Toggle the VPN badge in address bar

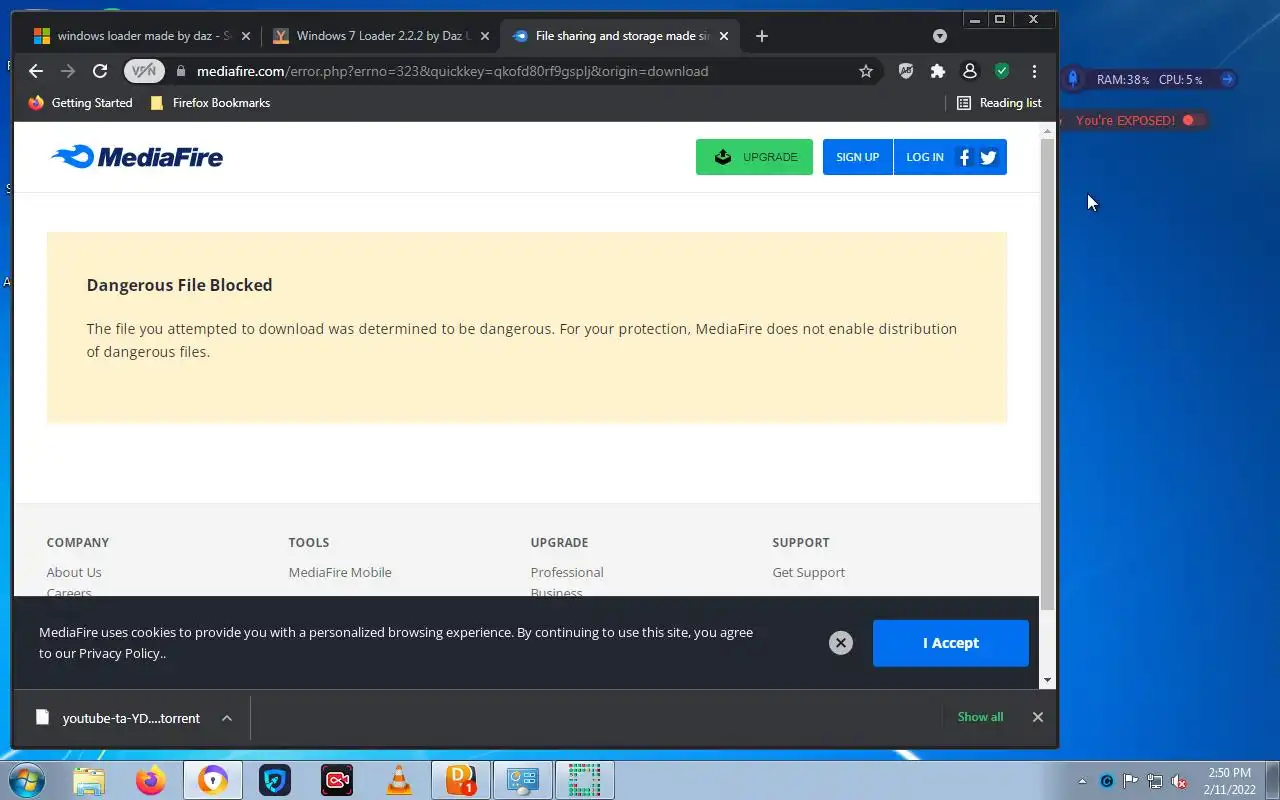click(144, 71)
